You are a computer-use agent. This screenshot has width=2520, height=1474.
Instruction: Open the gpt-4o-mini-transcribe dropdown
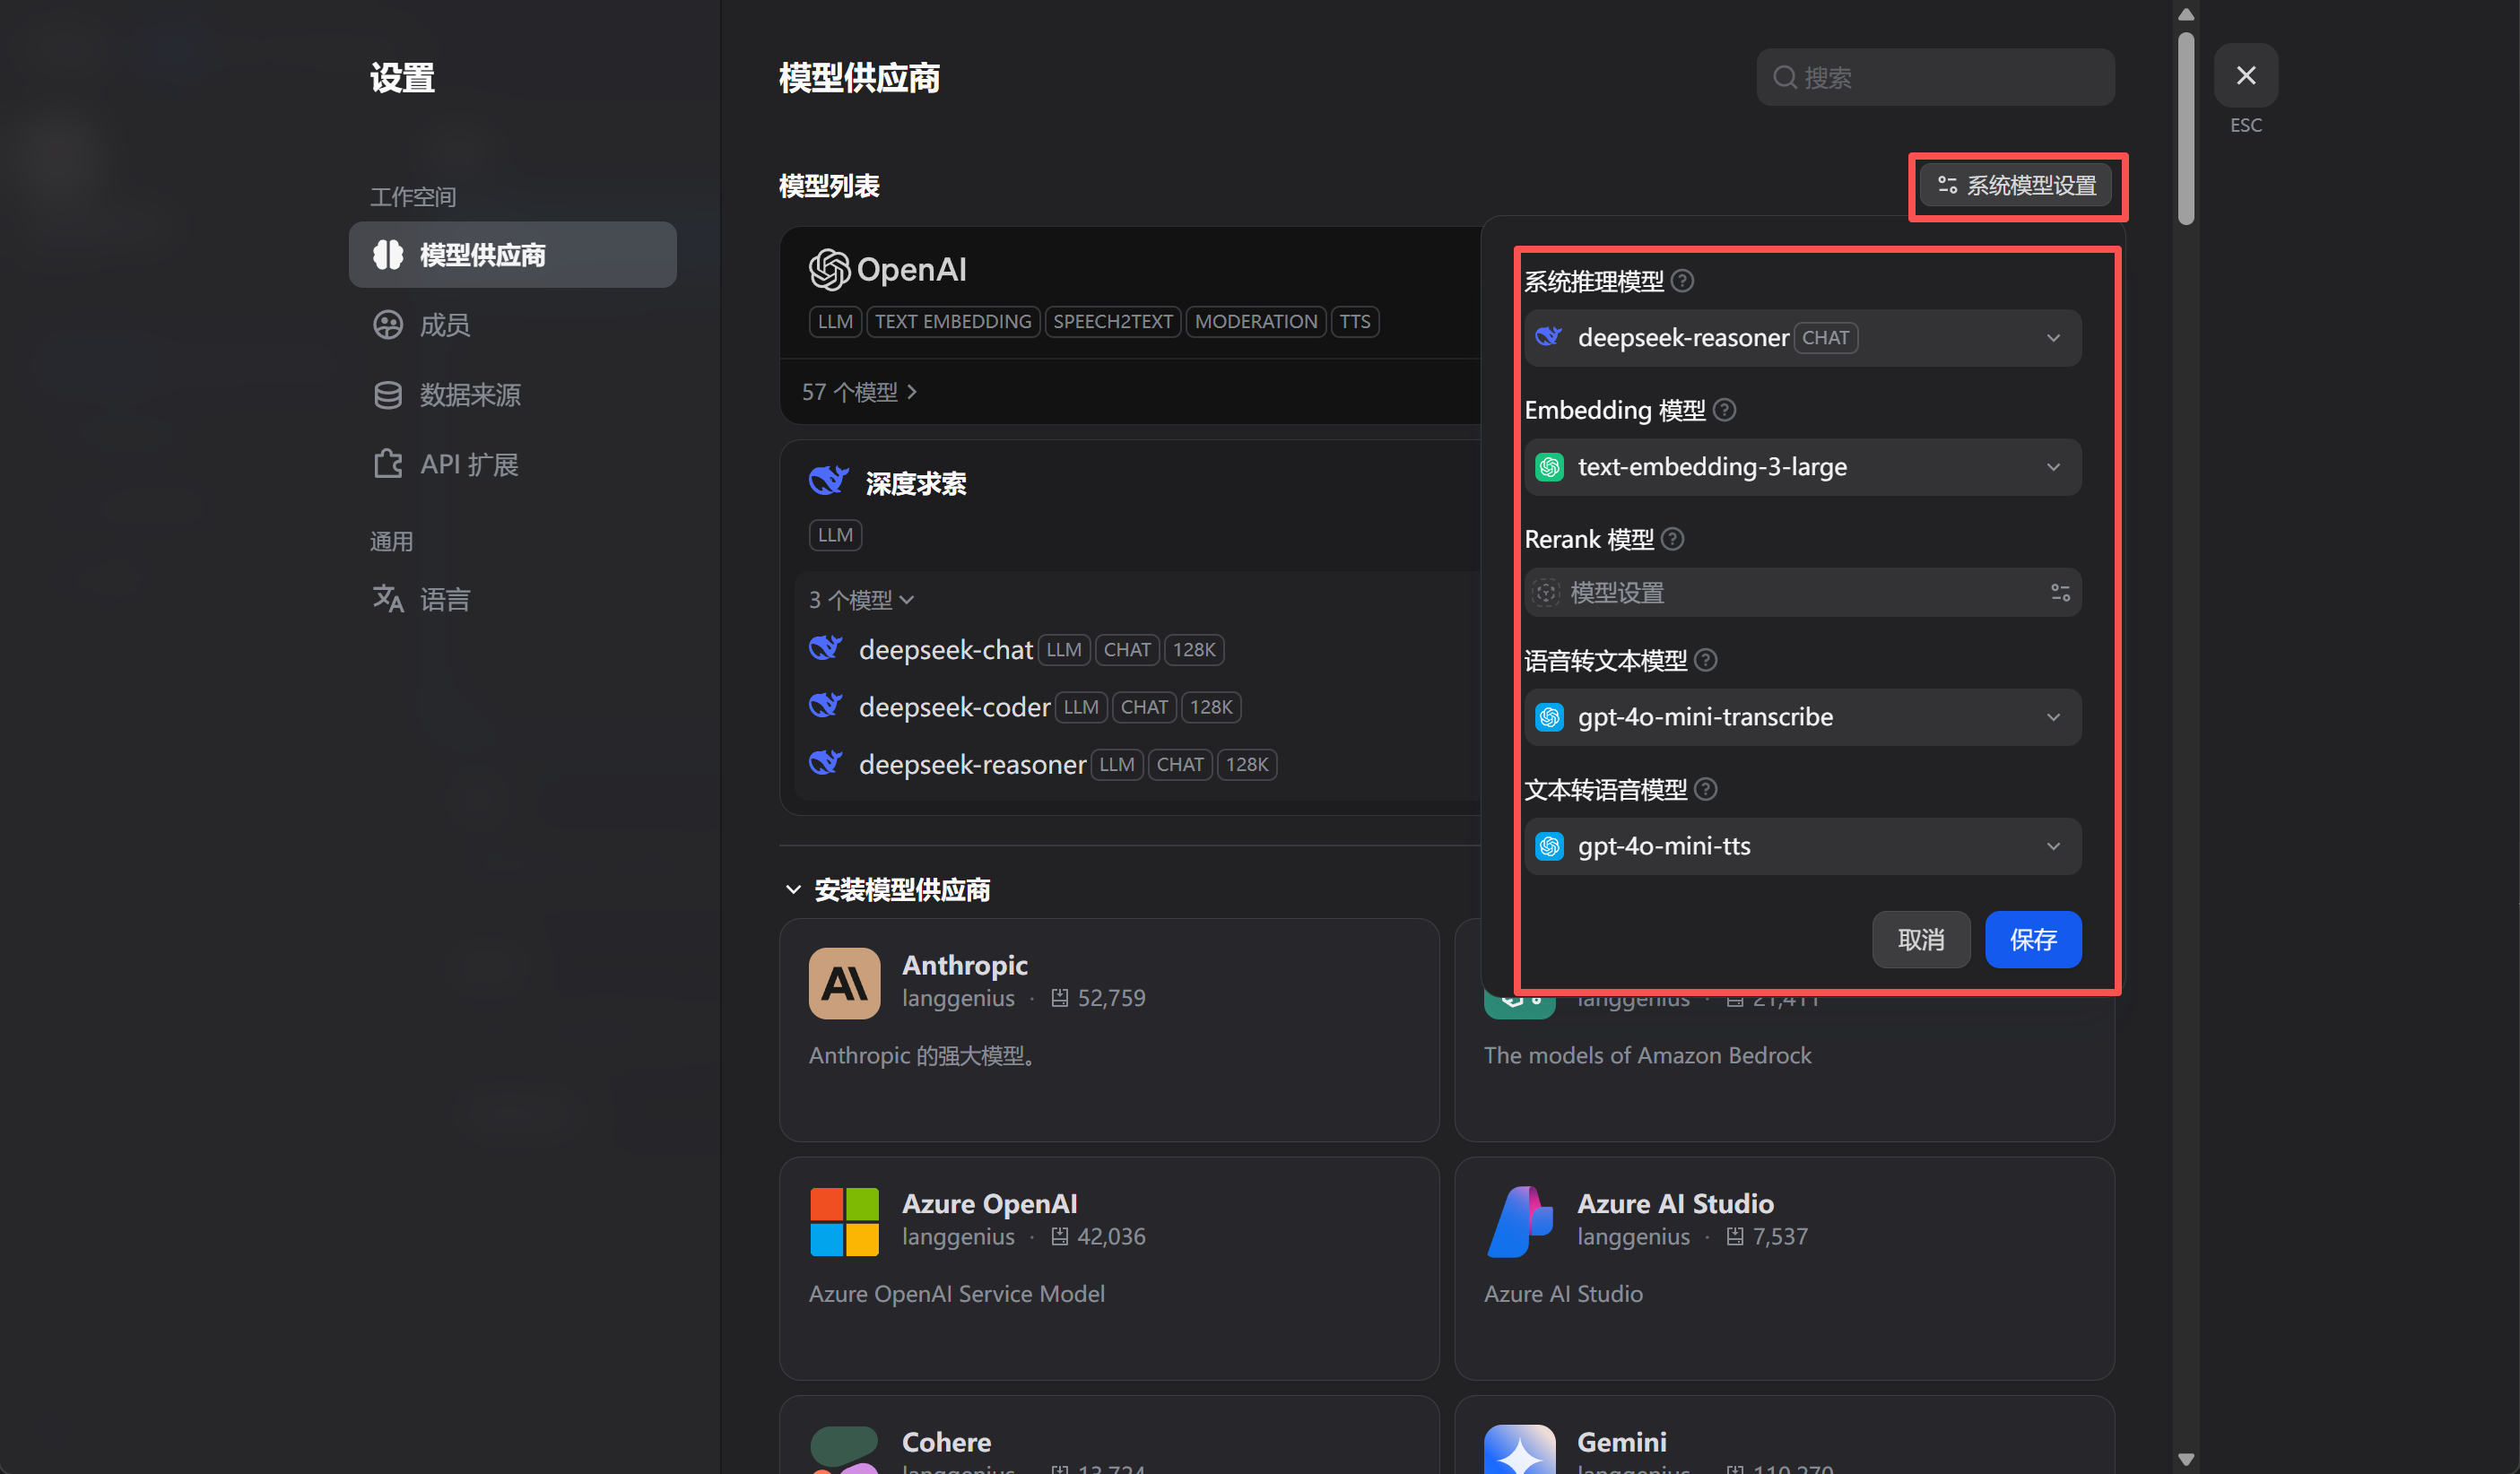1802,717
